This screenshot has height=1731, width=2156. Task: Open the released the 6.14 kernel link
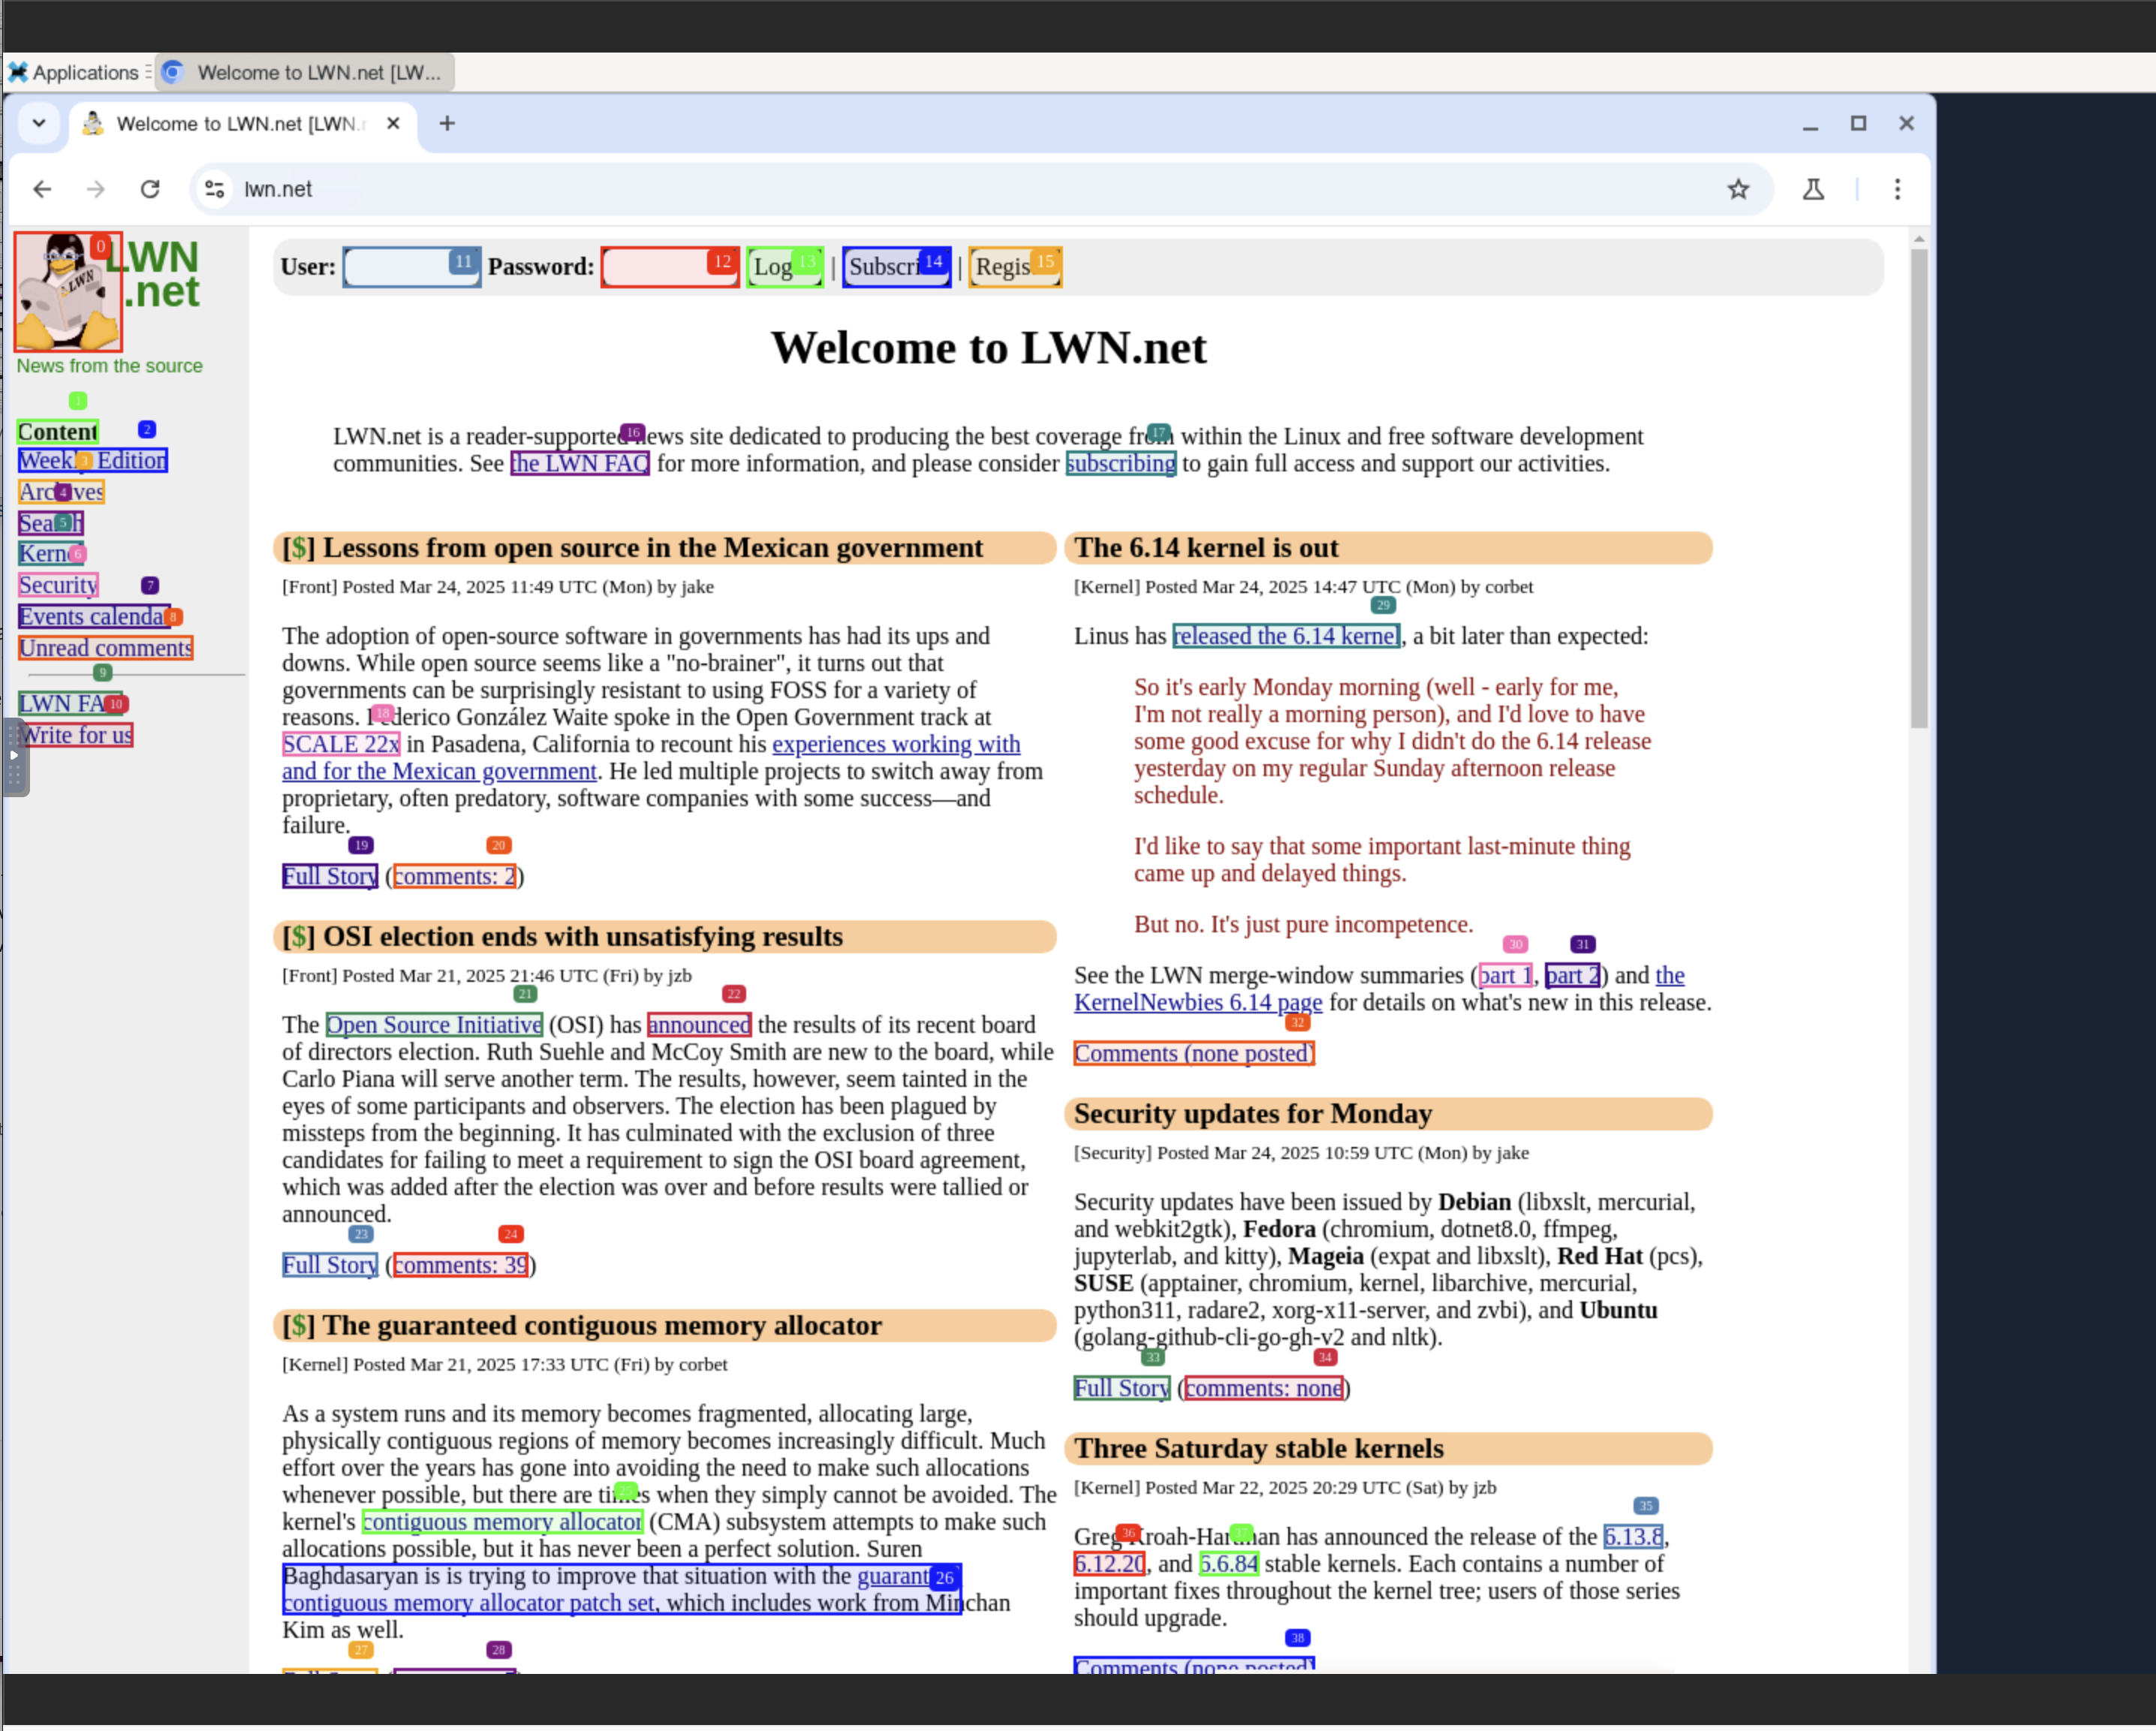pos(1285,636)
